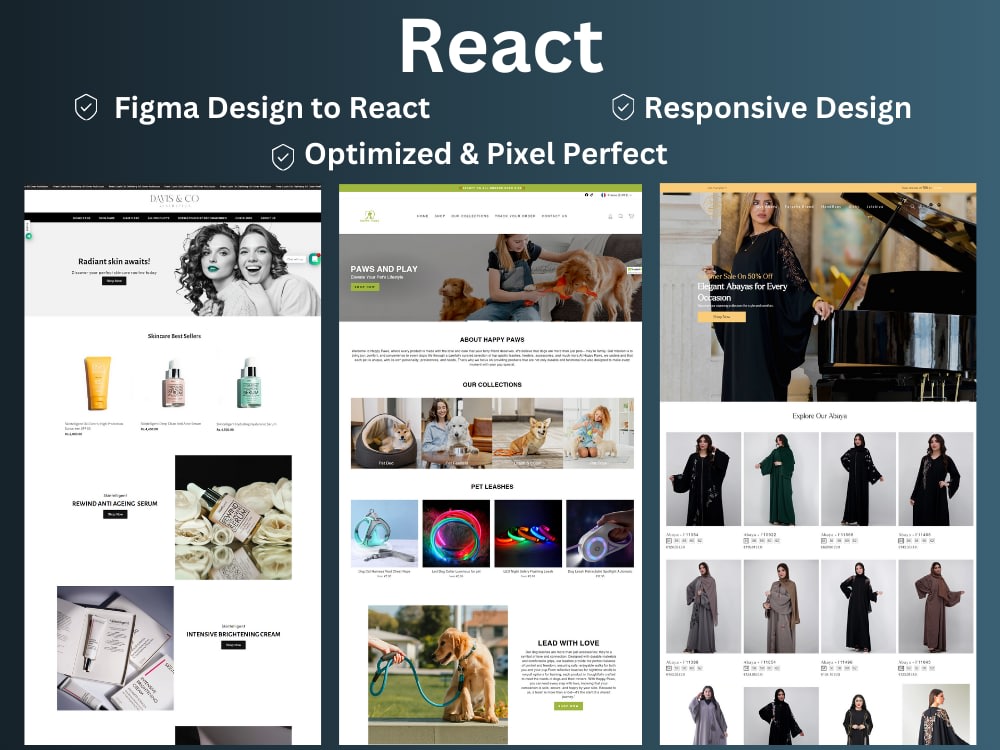Open the account icon in Happy Paws header
This screenshot has height=750, width=1000.
[x=610, y=216]
